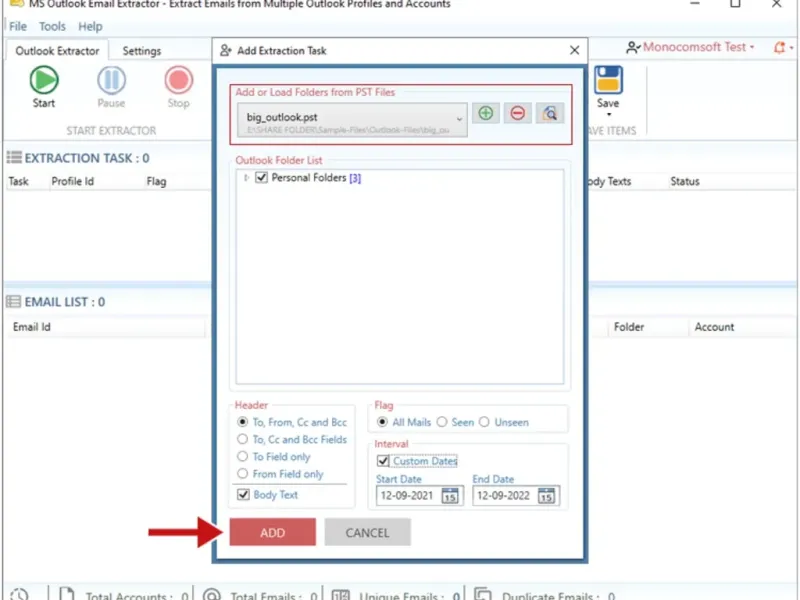This screenshot has width=800, height=600.
Task: Select To, Cc and Bcc Fields option
Action: (x=242, y=439)
